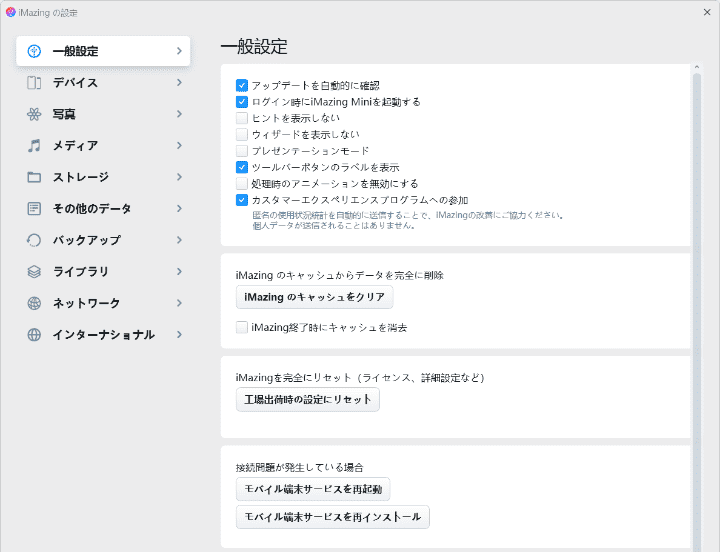The width and height of the screenshot is (720, 552).
Task: Expand the デバイス row chevron
Action: (180, 83)
